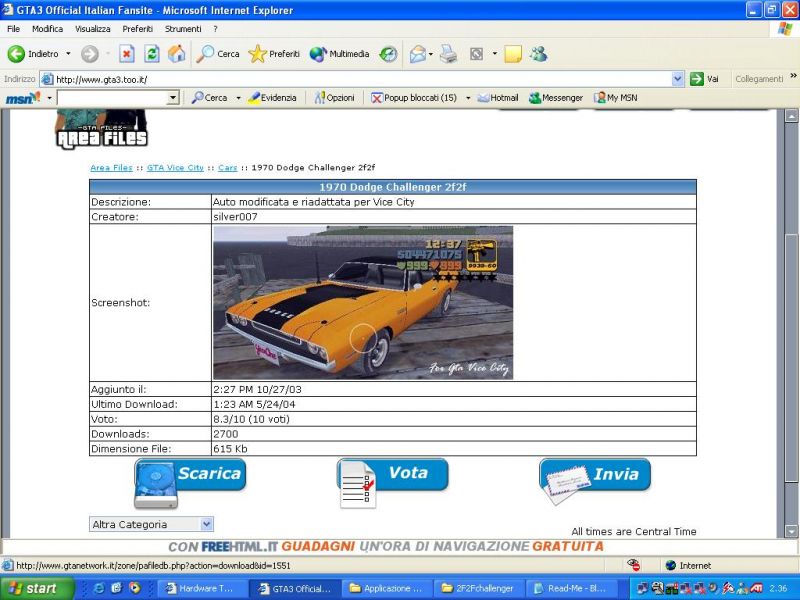Open the ? help menu
This screenshot has height=600, width=800.
(x=215, y=29)
